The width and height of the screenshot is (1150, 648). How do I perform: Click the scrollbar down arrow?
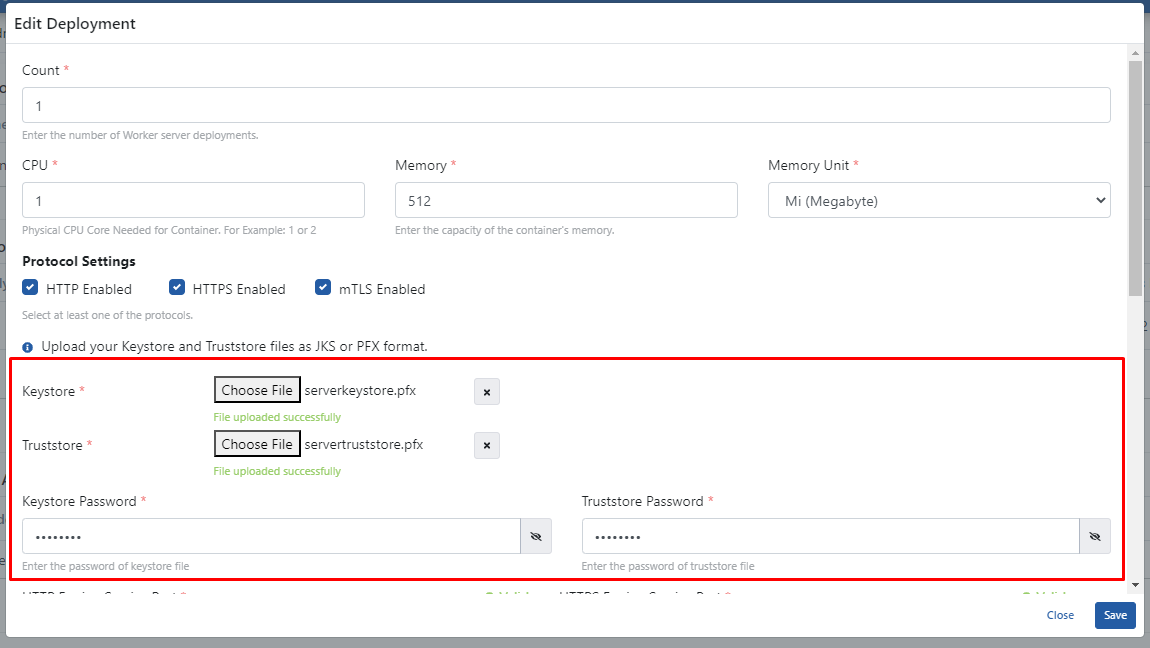1135,584
